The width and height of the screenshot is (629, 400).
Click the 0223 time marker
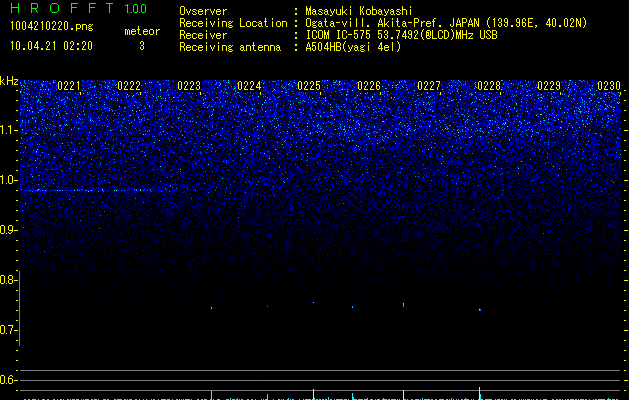(x=189, y=86)
